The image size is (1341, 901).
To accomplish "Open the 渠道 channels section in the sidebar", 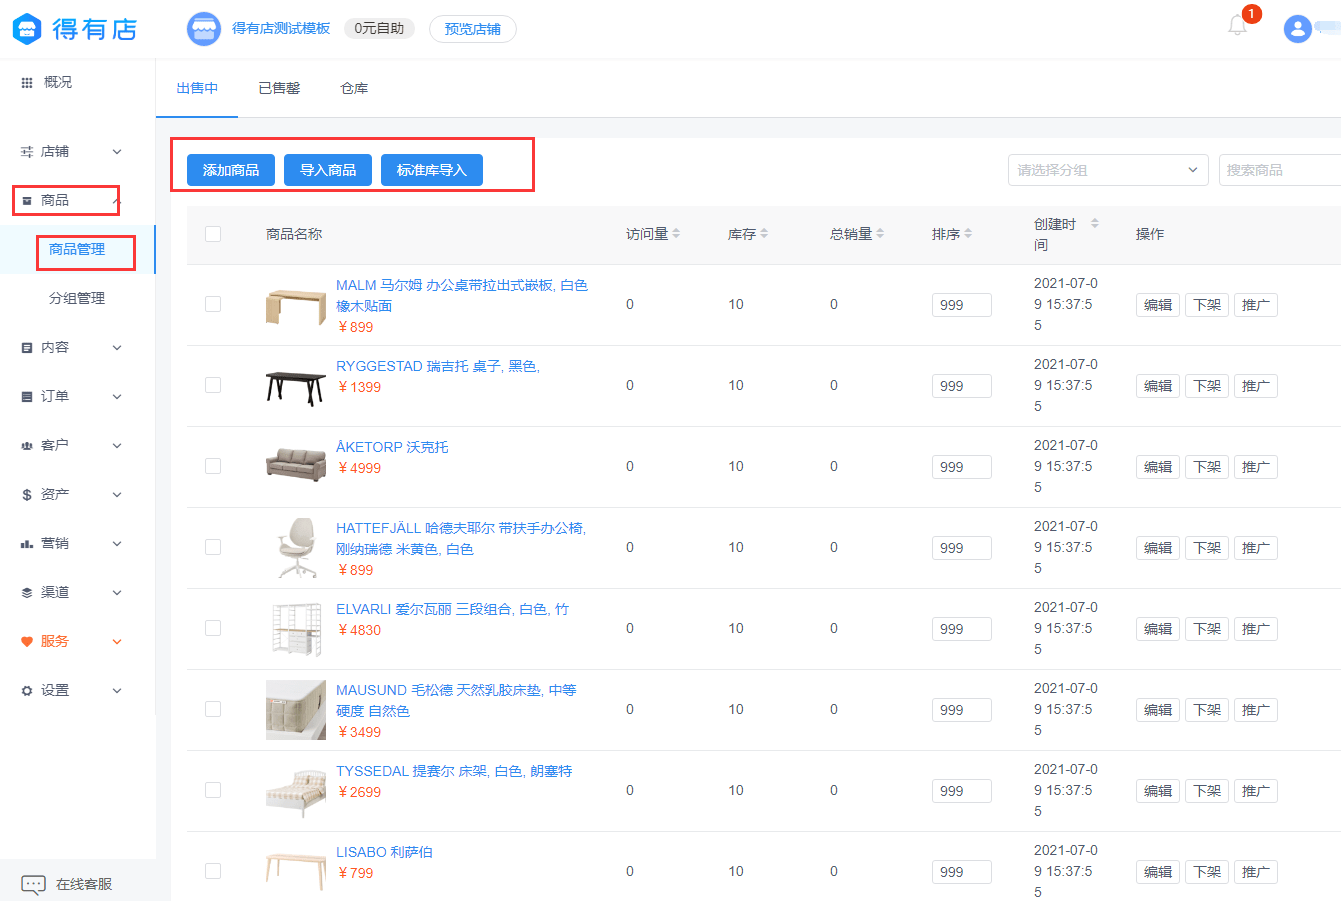I will pos(27,592).
